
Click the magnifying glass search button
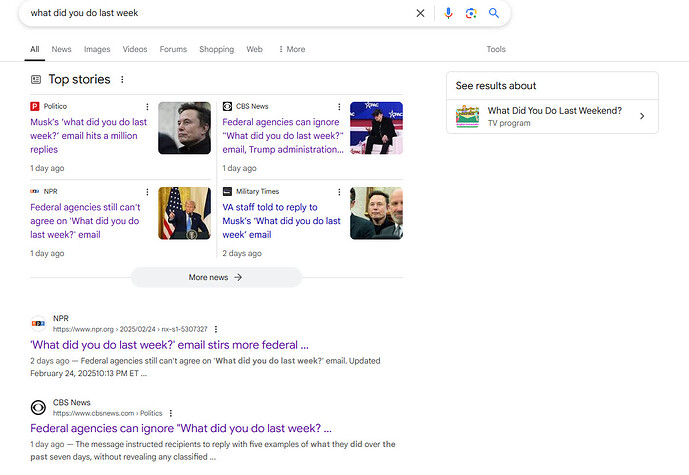[494, 13]
